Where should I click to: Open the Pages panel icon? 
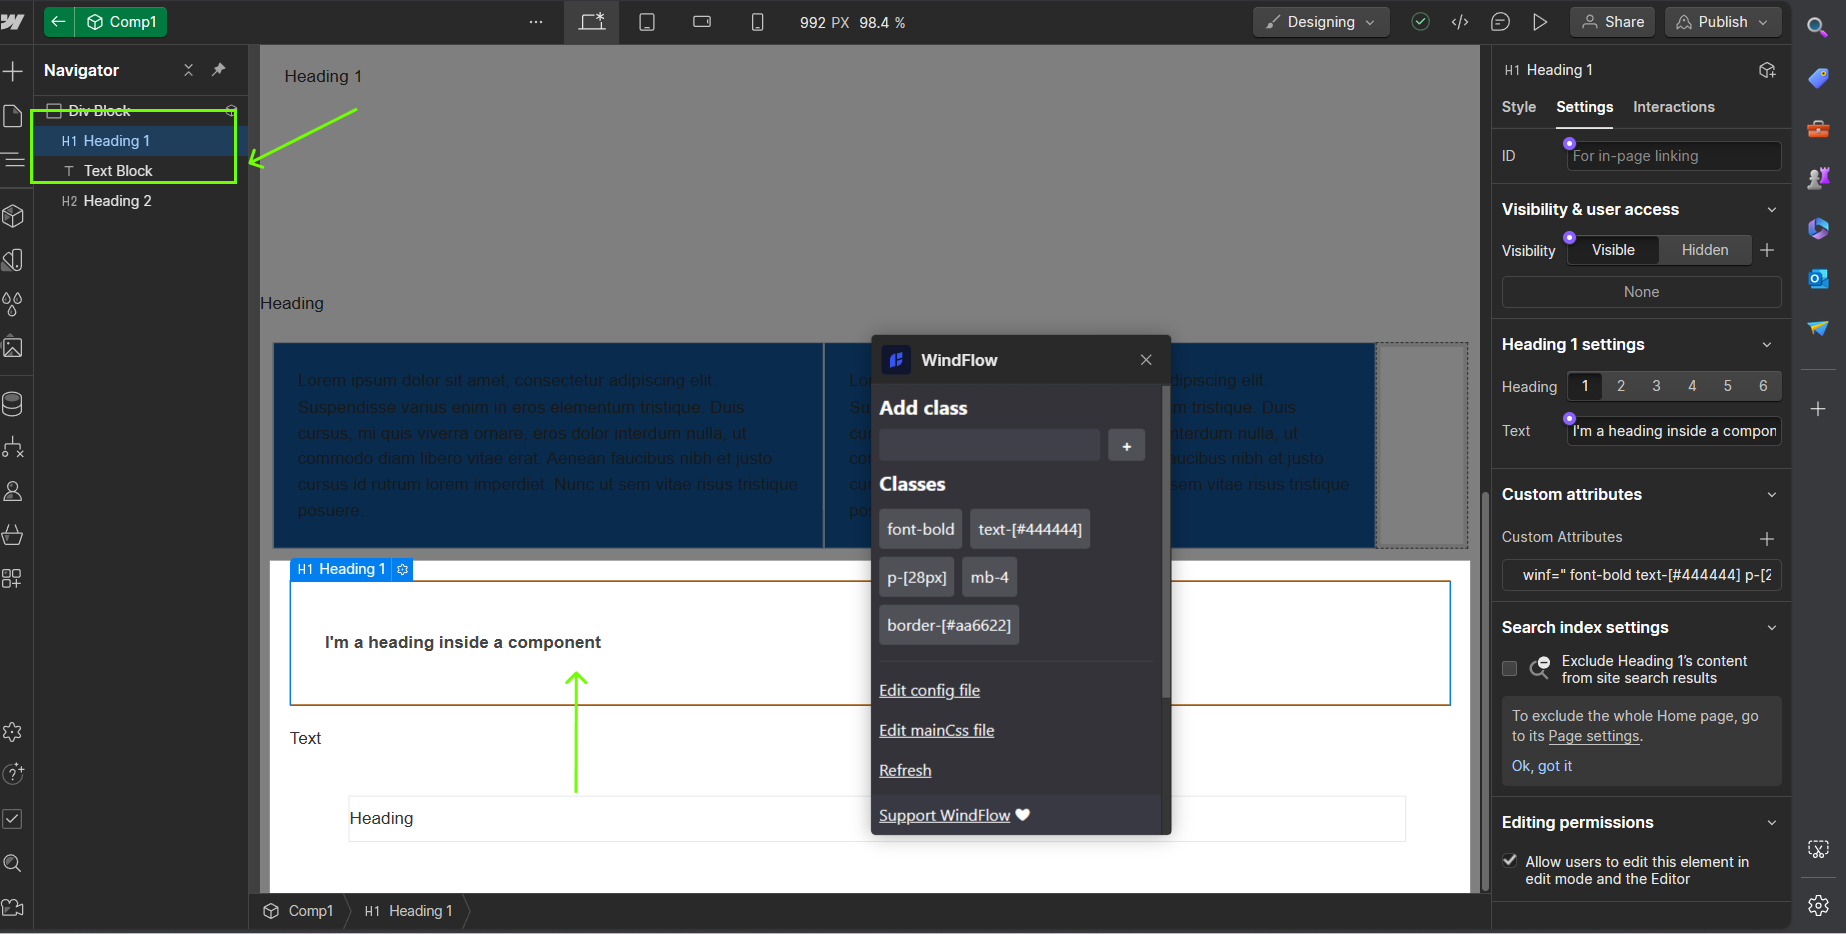(x=13, y=116)
